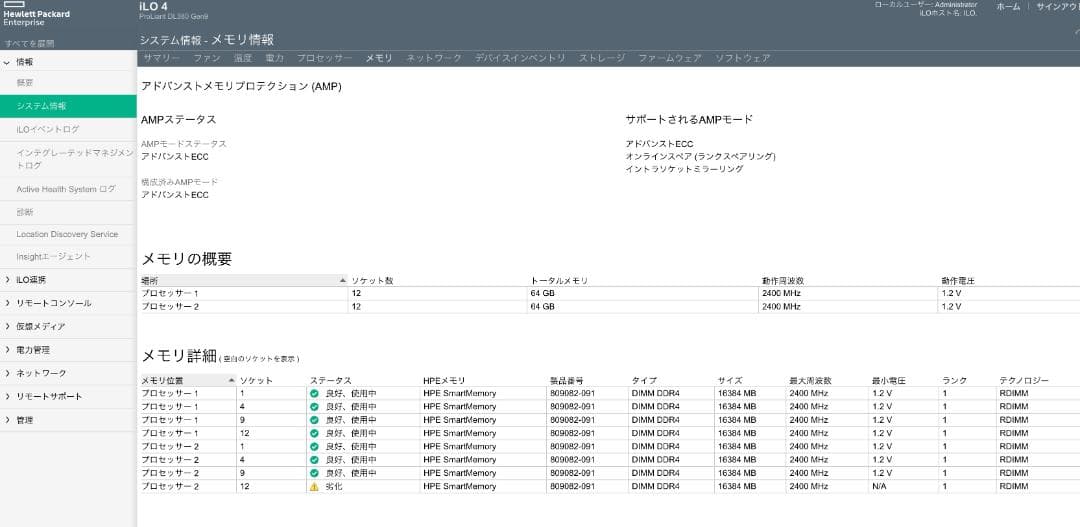Open Location Discovery Service in sidebar

click(68, 234)
